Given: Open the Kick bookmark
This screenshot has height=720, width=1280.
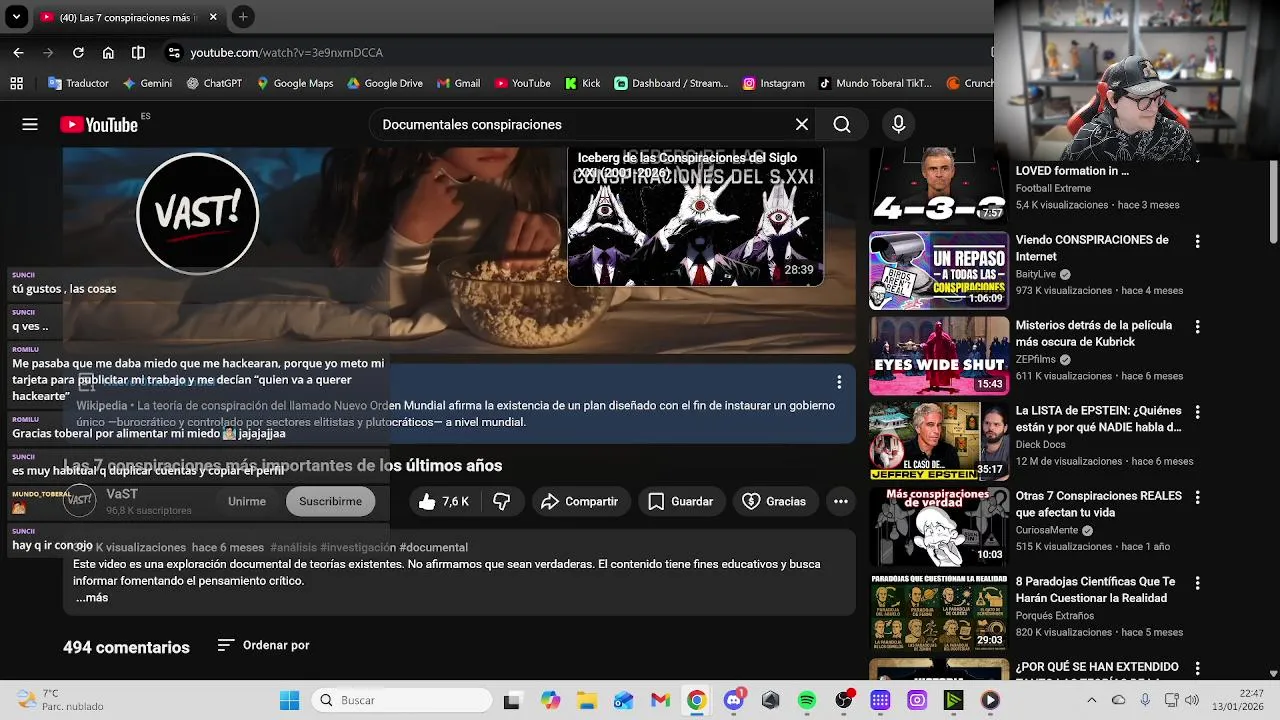Looking at the screenshot, I should 582,83.
